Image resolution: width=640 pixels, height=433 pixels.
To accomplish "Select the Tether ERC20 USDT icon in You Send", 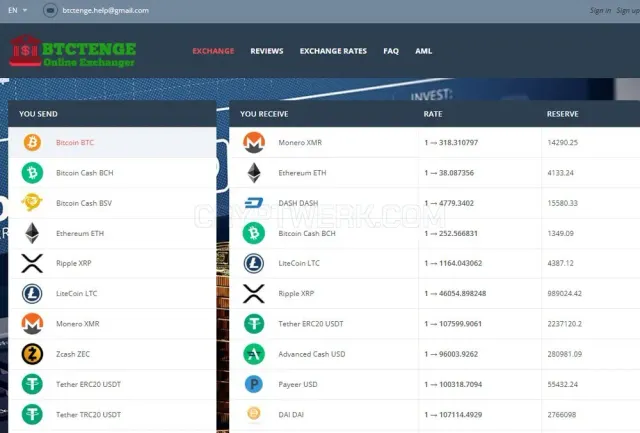I will click(32, 384).
